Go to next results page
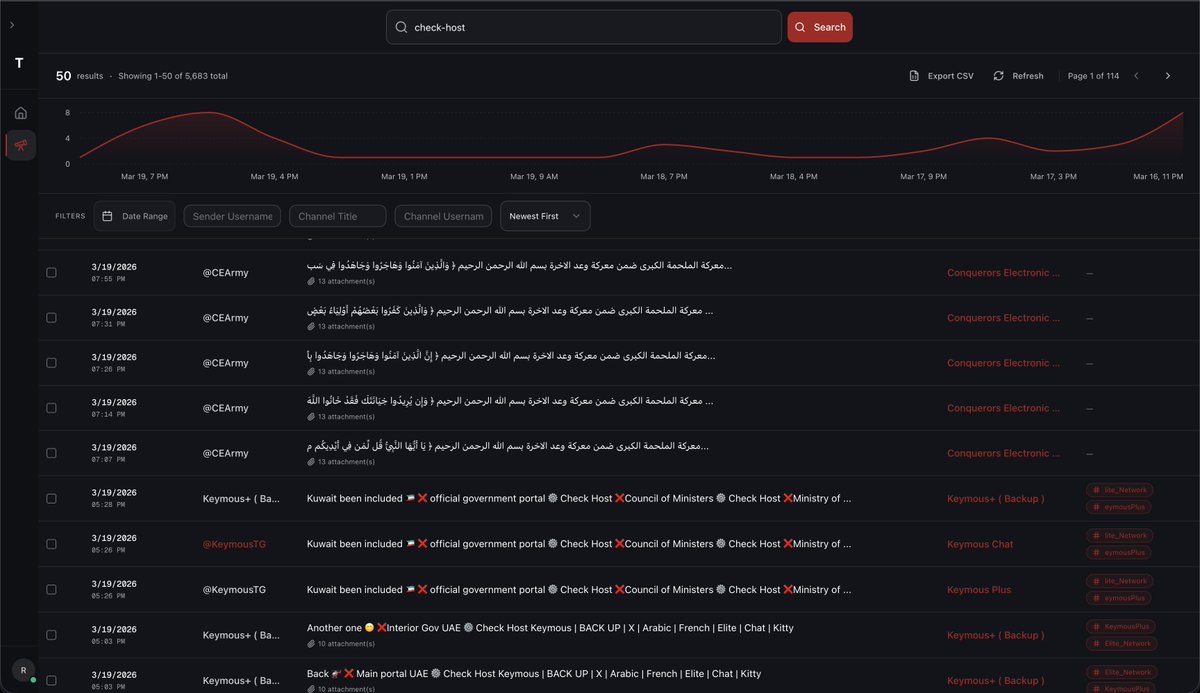 pyautogui.click(x=1167, y=76)
